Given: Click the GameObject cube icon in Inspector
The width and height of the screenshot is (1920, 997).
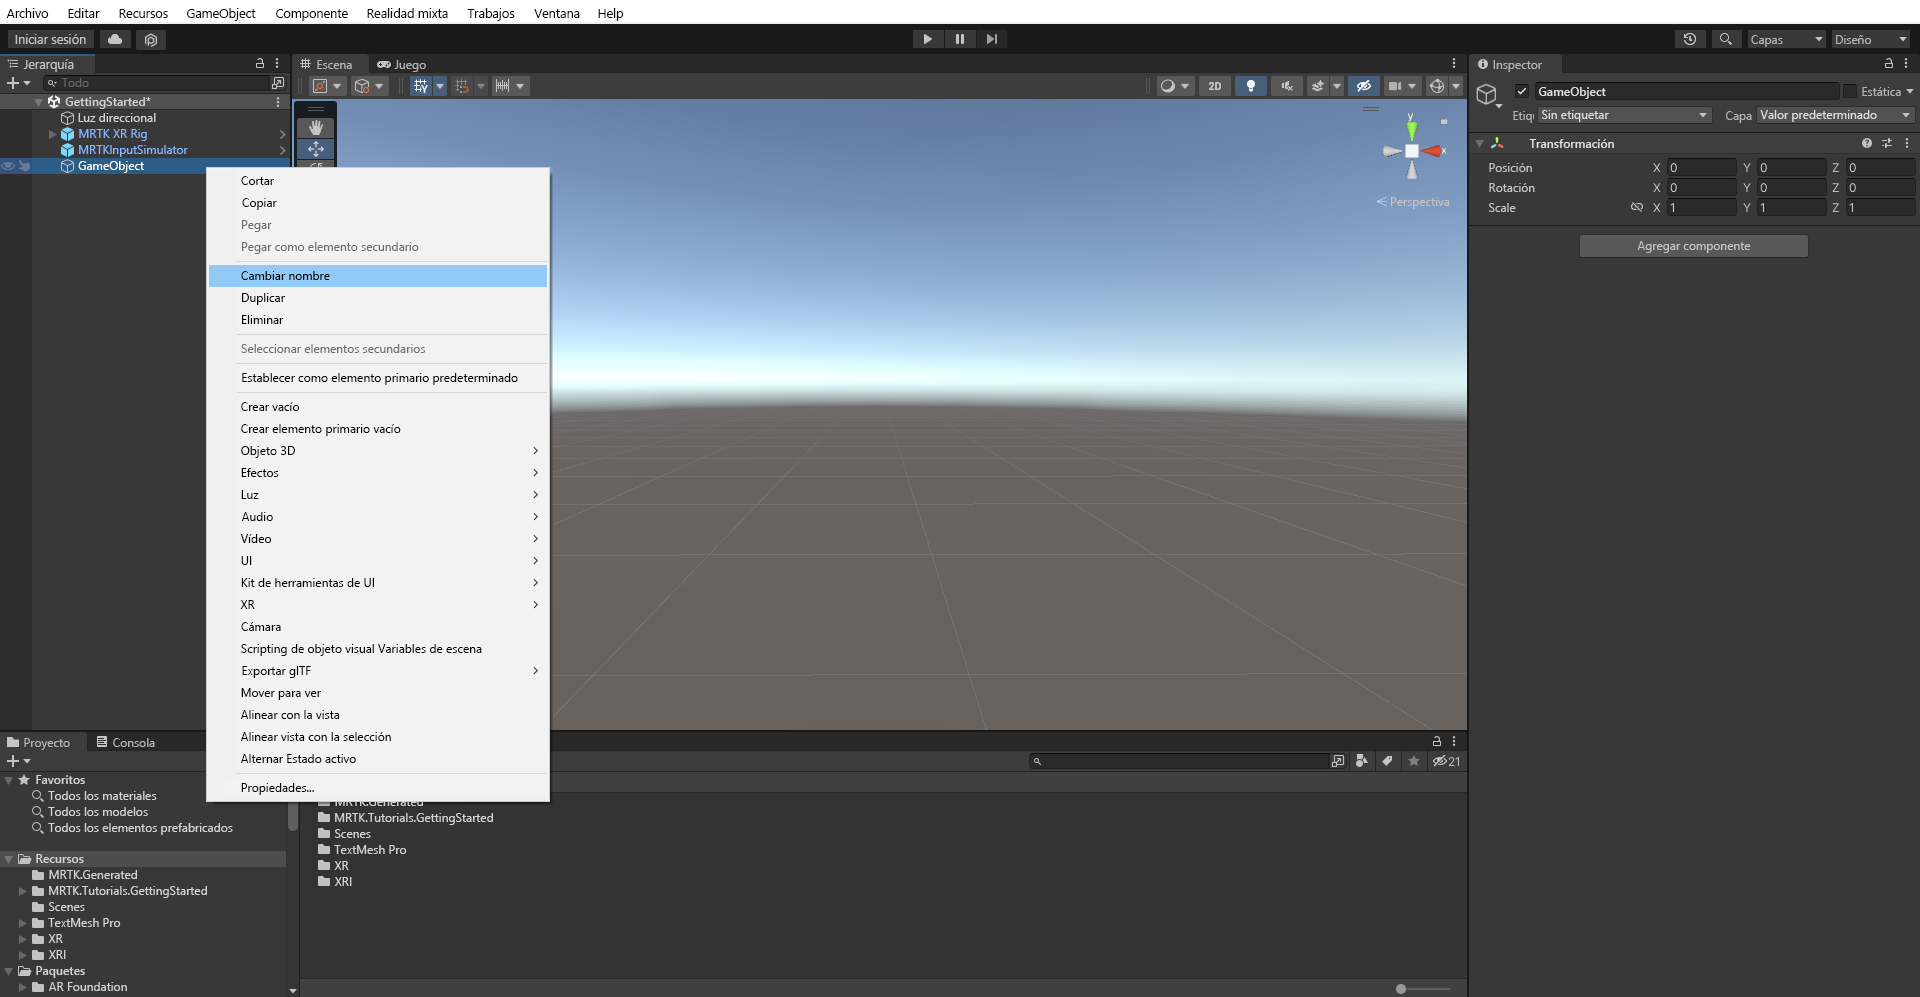Looking at the screenshot, I should point(1487,95).
